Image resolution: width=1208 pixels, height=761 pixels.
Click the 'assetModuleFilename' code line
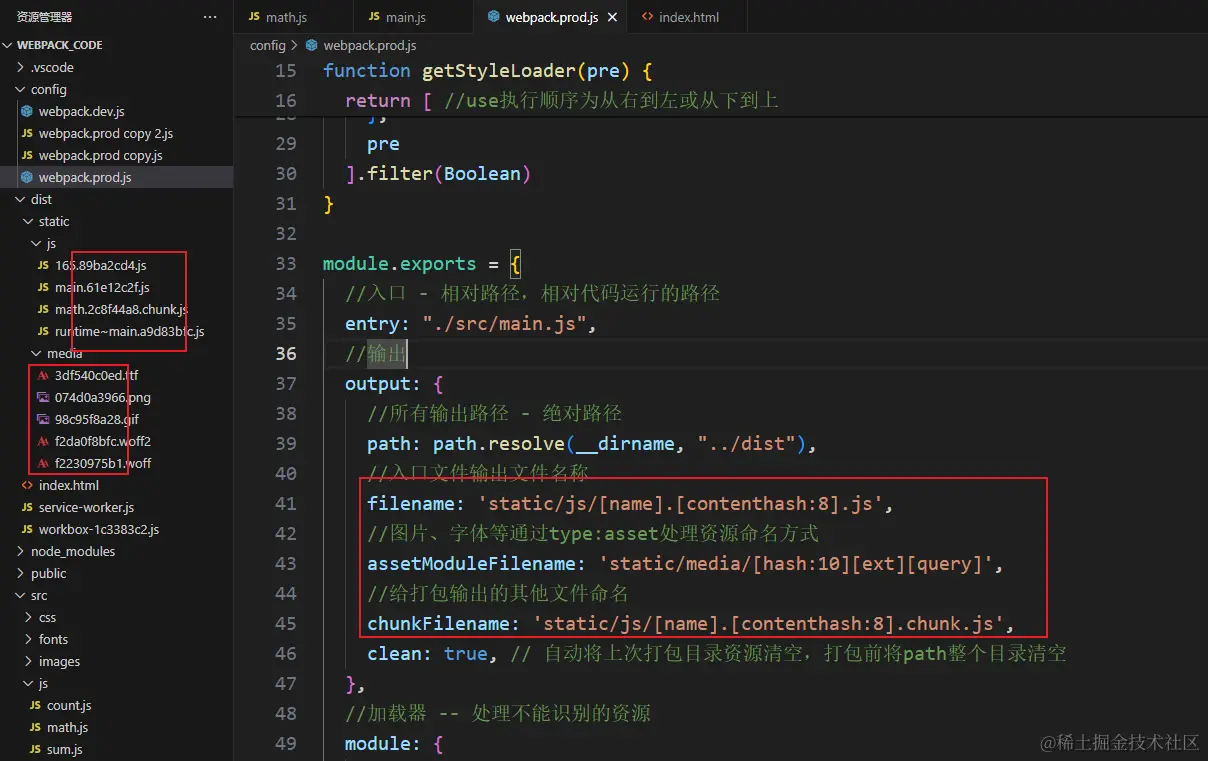pyautogui.click(x=685, y=563)
